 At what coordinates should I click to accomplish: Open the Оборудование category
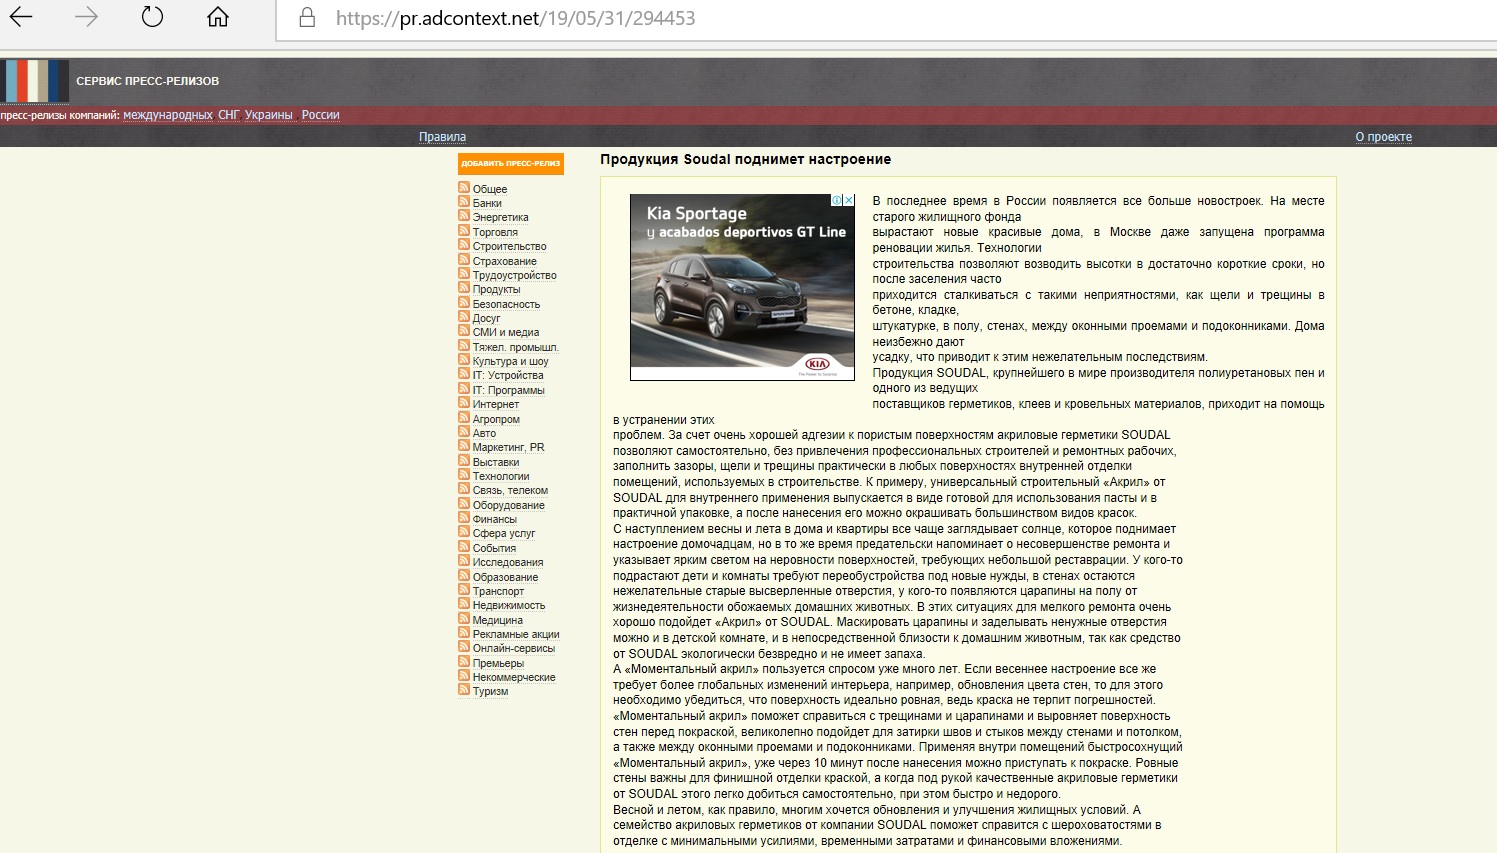point(509,506)
